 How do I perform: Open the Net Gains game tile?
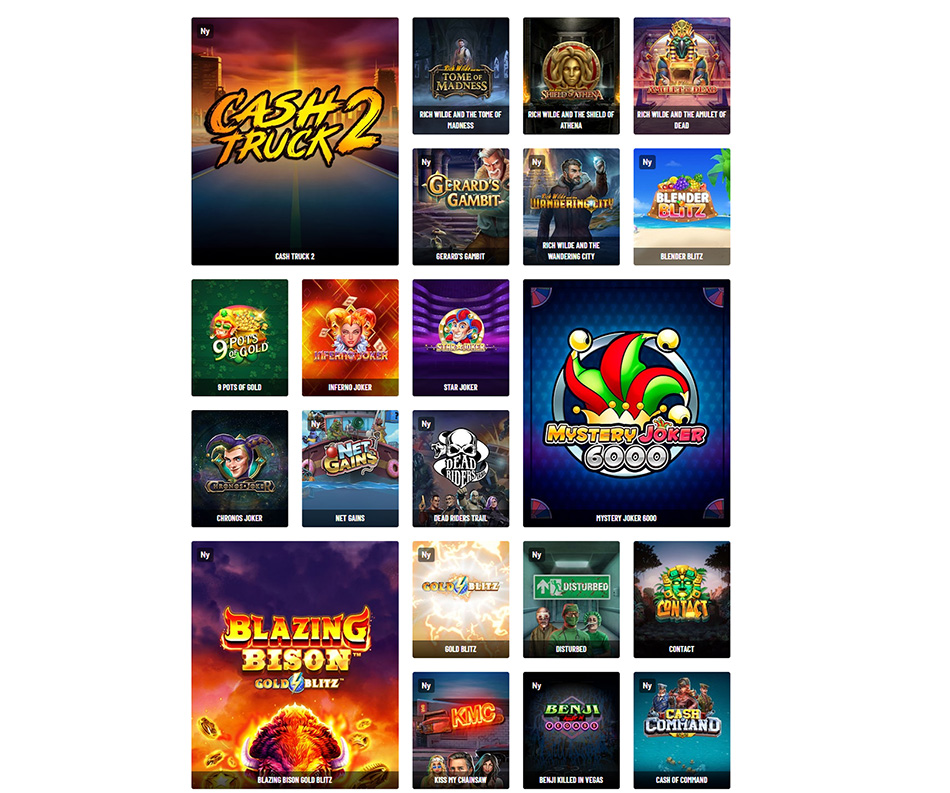tap(350, 468)
